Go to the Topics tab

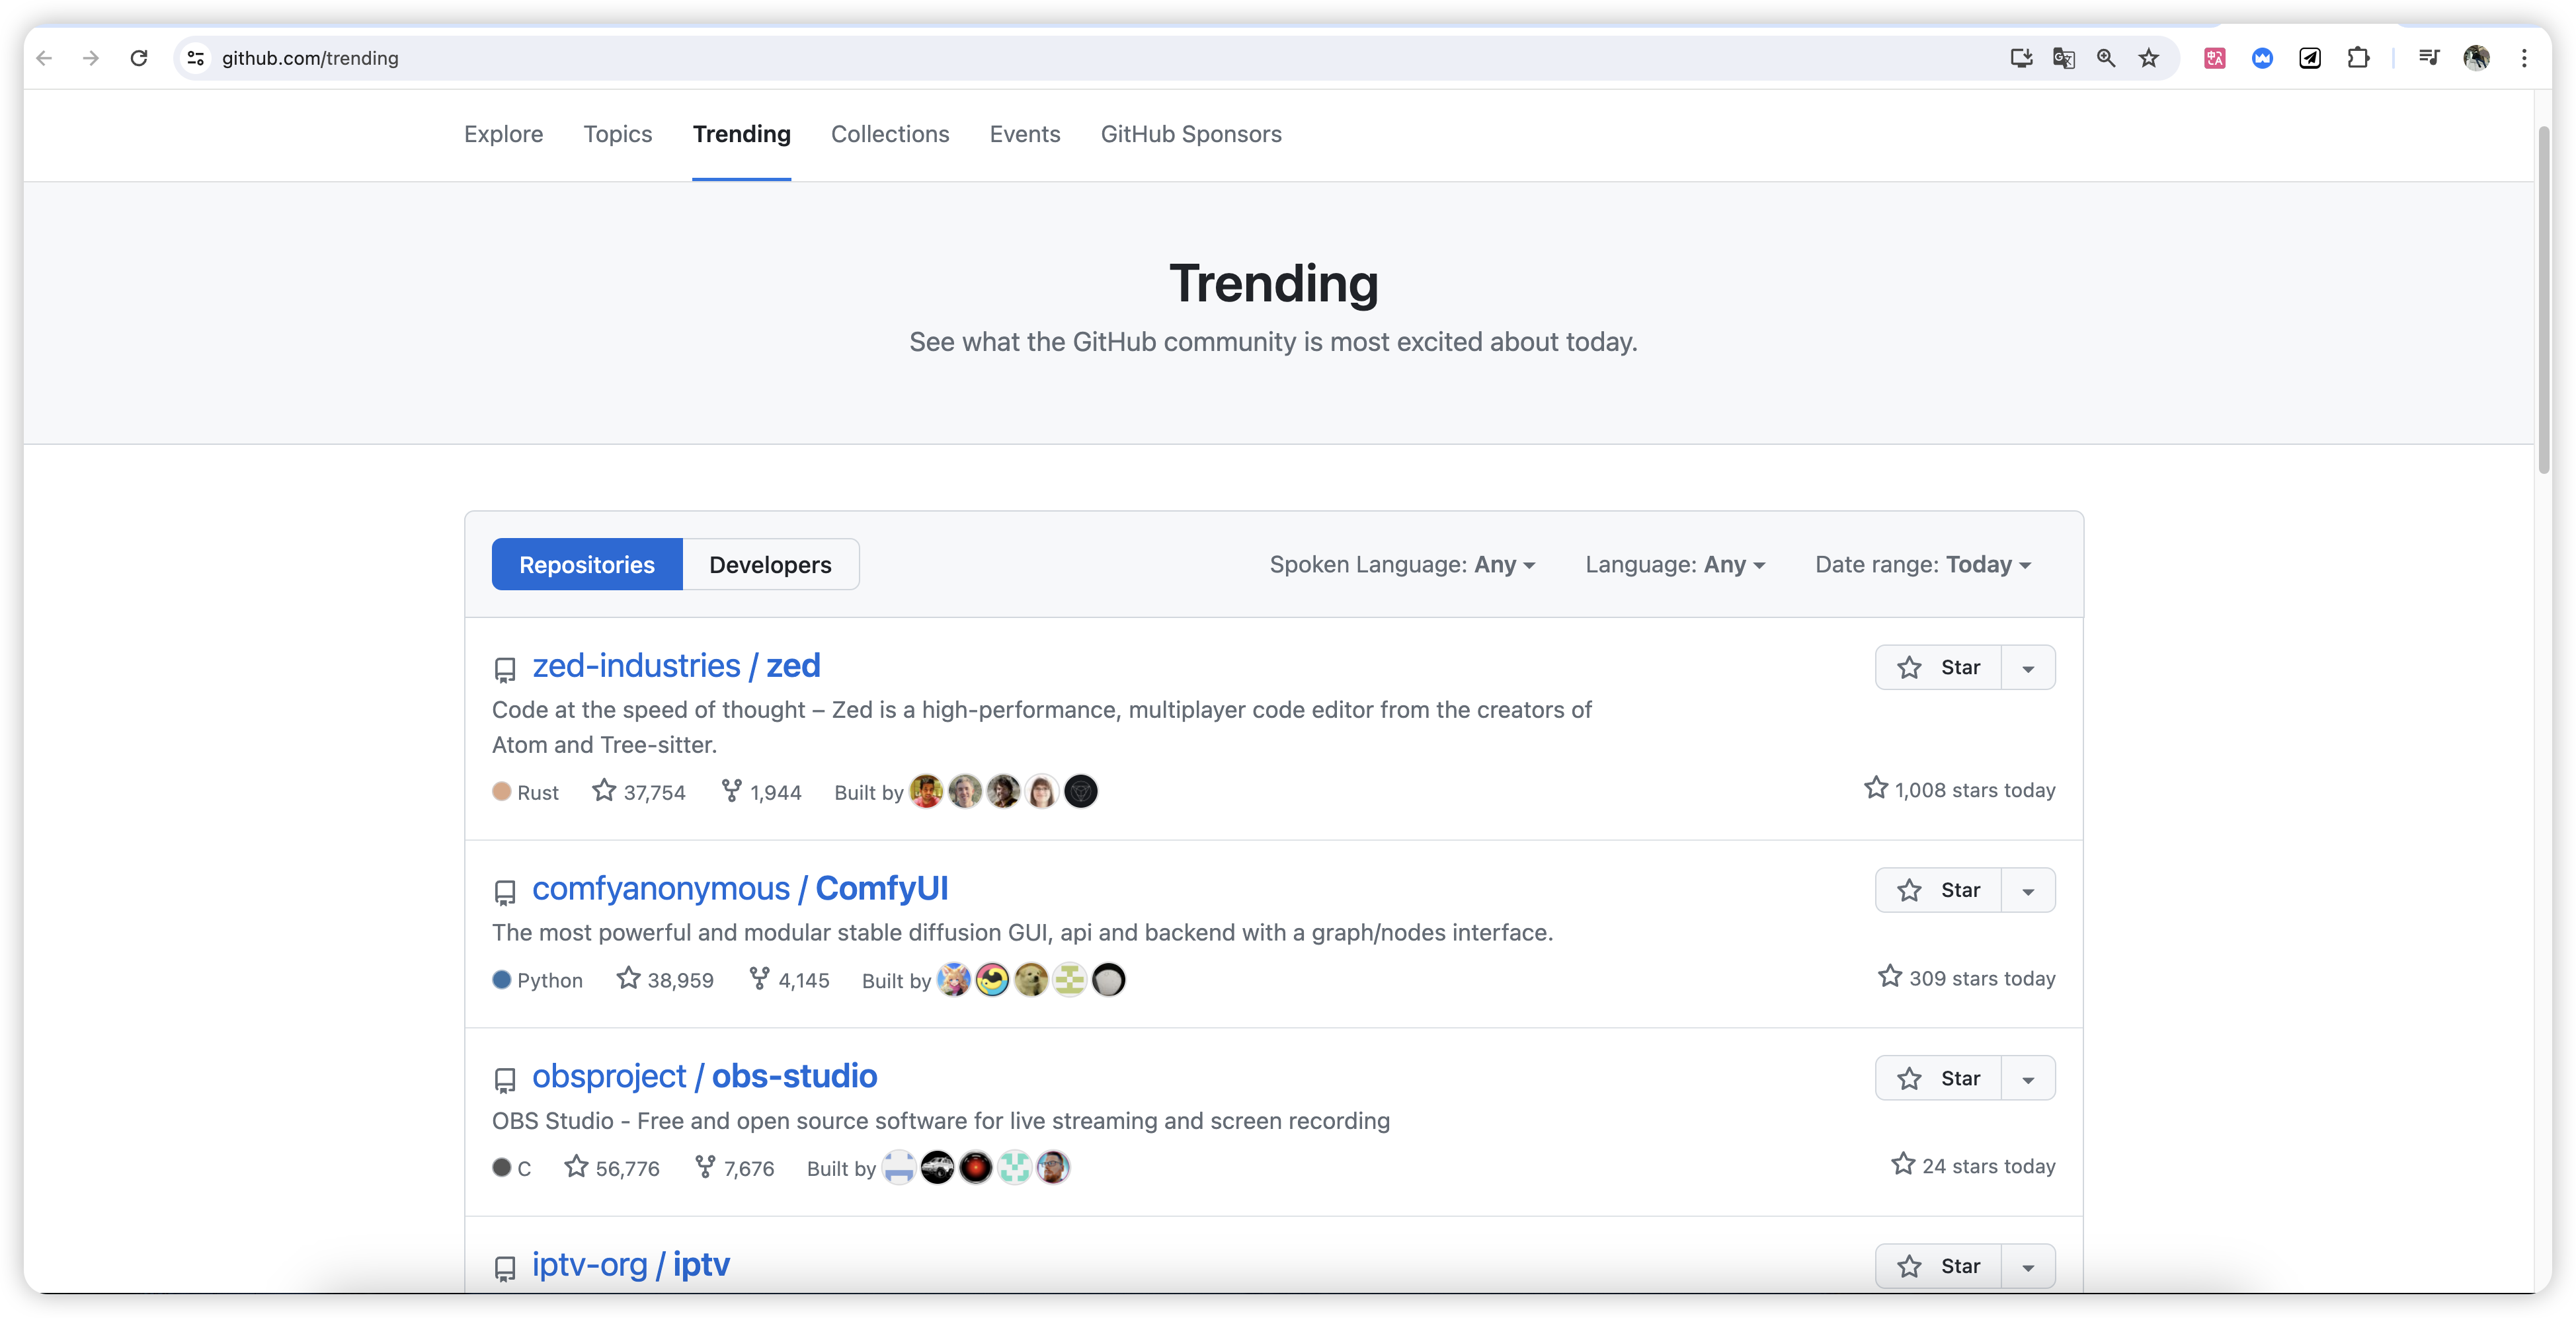pos(618,134)
